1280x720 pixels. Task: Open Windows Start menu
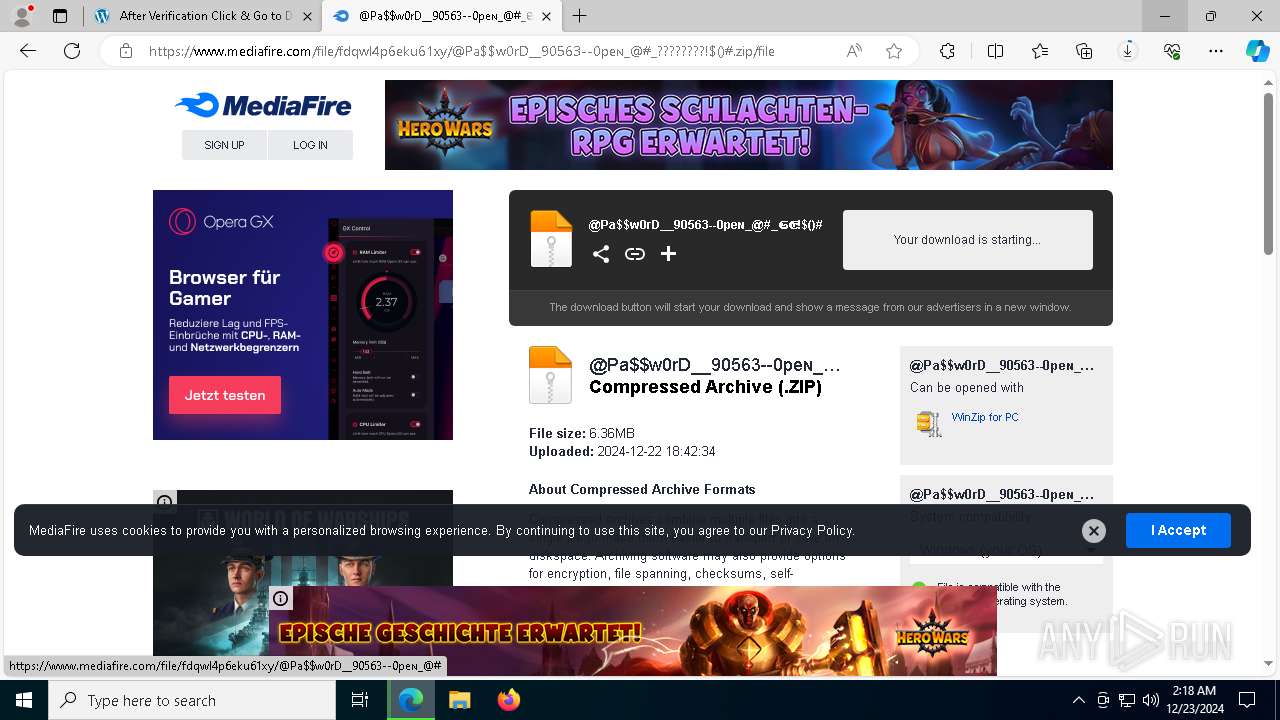pos(24,700)
